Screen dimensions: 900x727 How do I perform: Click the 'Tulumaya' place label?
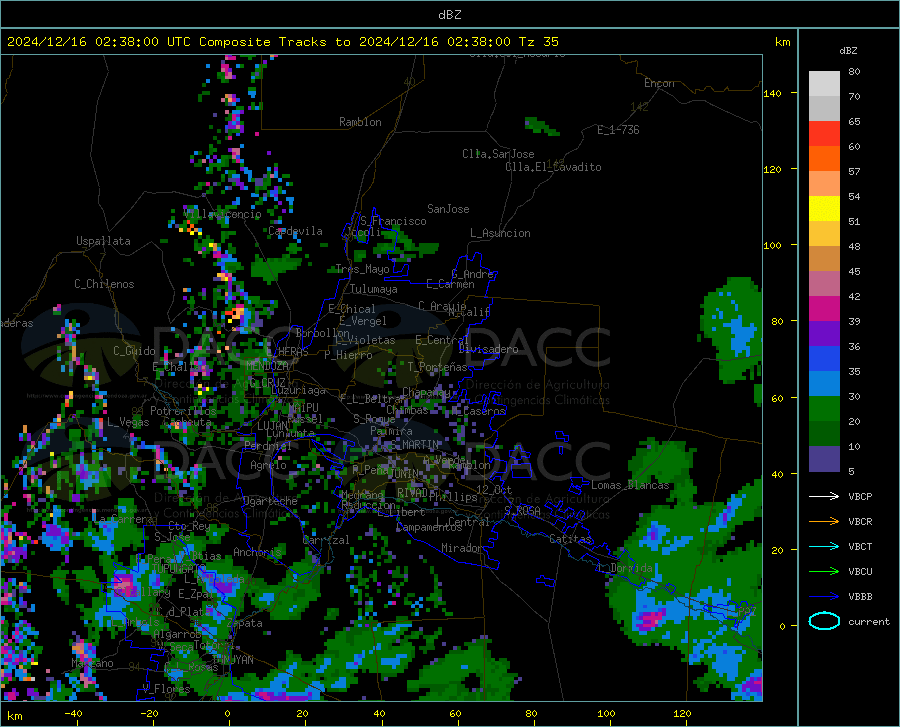(373, 289)
